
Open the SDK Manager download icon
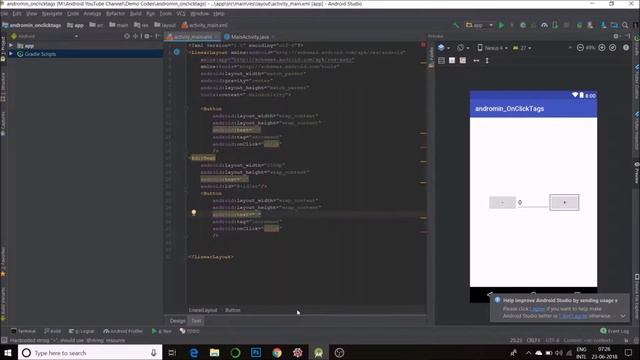pos(603,25)
